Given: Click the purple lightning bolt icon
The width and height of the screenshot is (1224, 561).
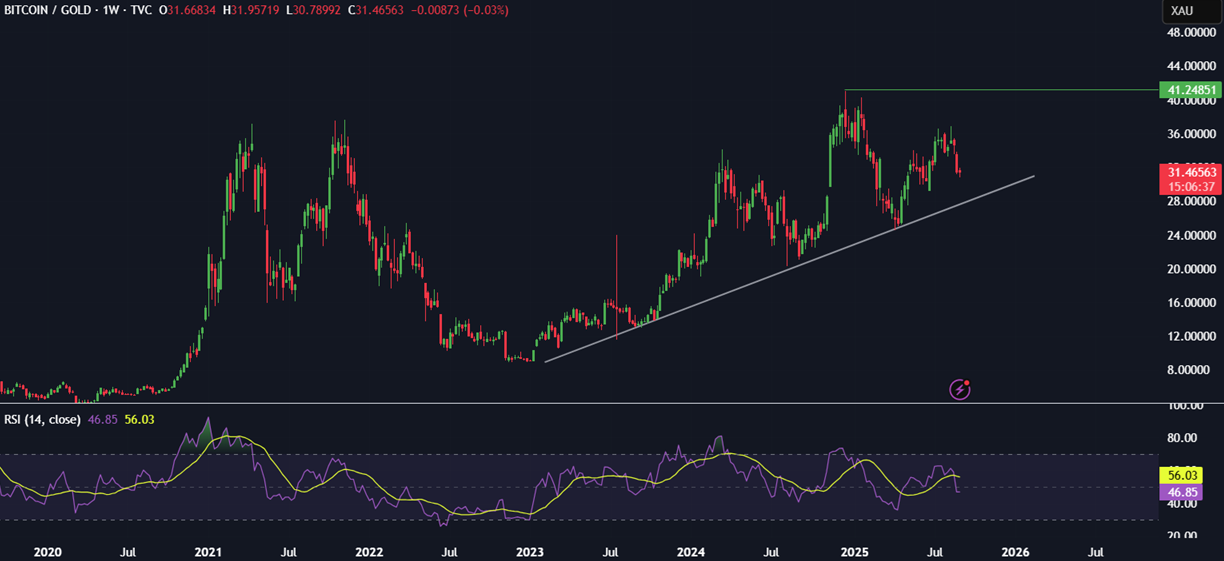Looking at the screenshot, I should (x=960, y=389).
